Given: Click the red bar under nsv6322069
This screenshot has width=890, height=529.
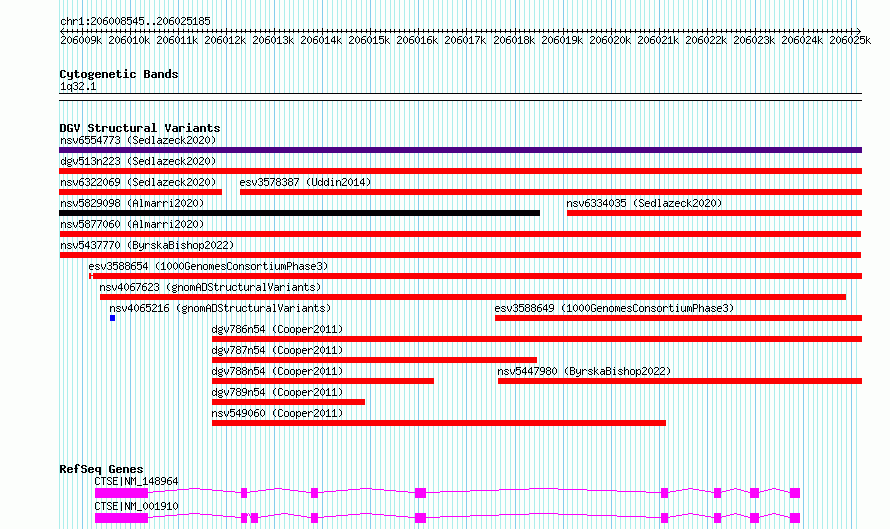Looking at the screenshot, I should [x=140, y=192].
